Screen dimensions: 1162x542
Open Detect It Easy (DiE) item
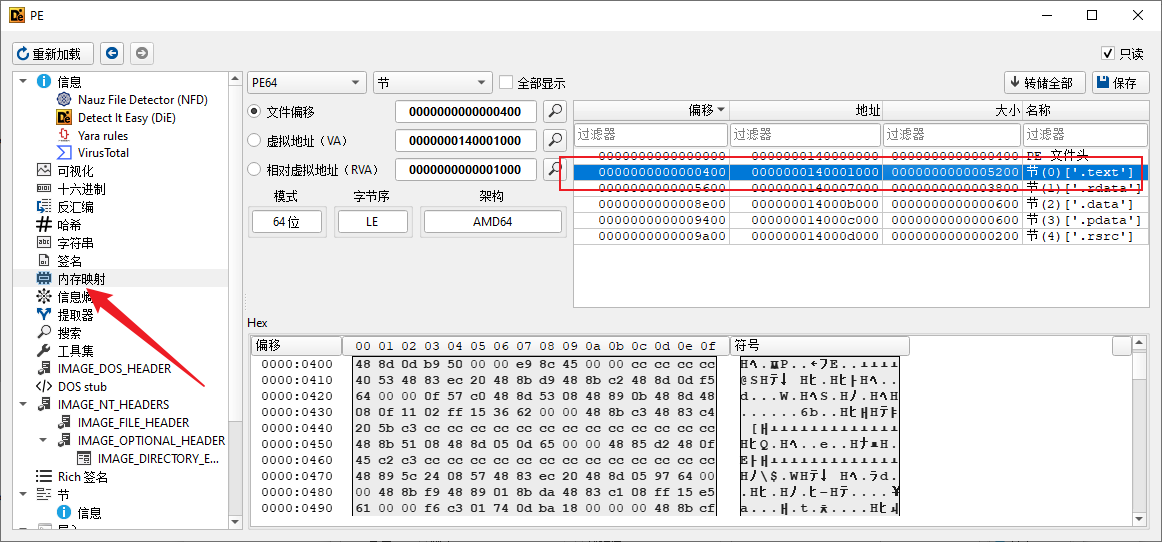[126, 118]
